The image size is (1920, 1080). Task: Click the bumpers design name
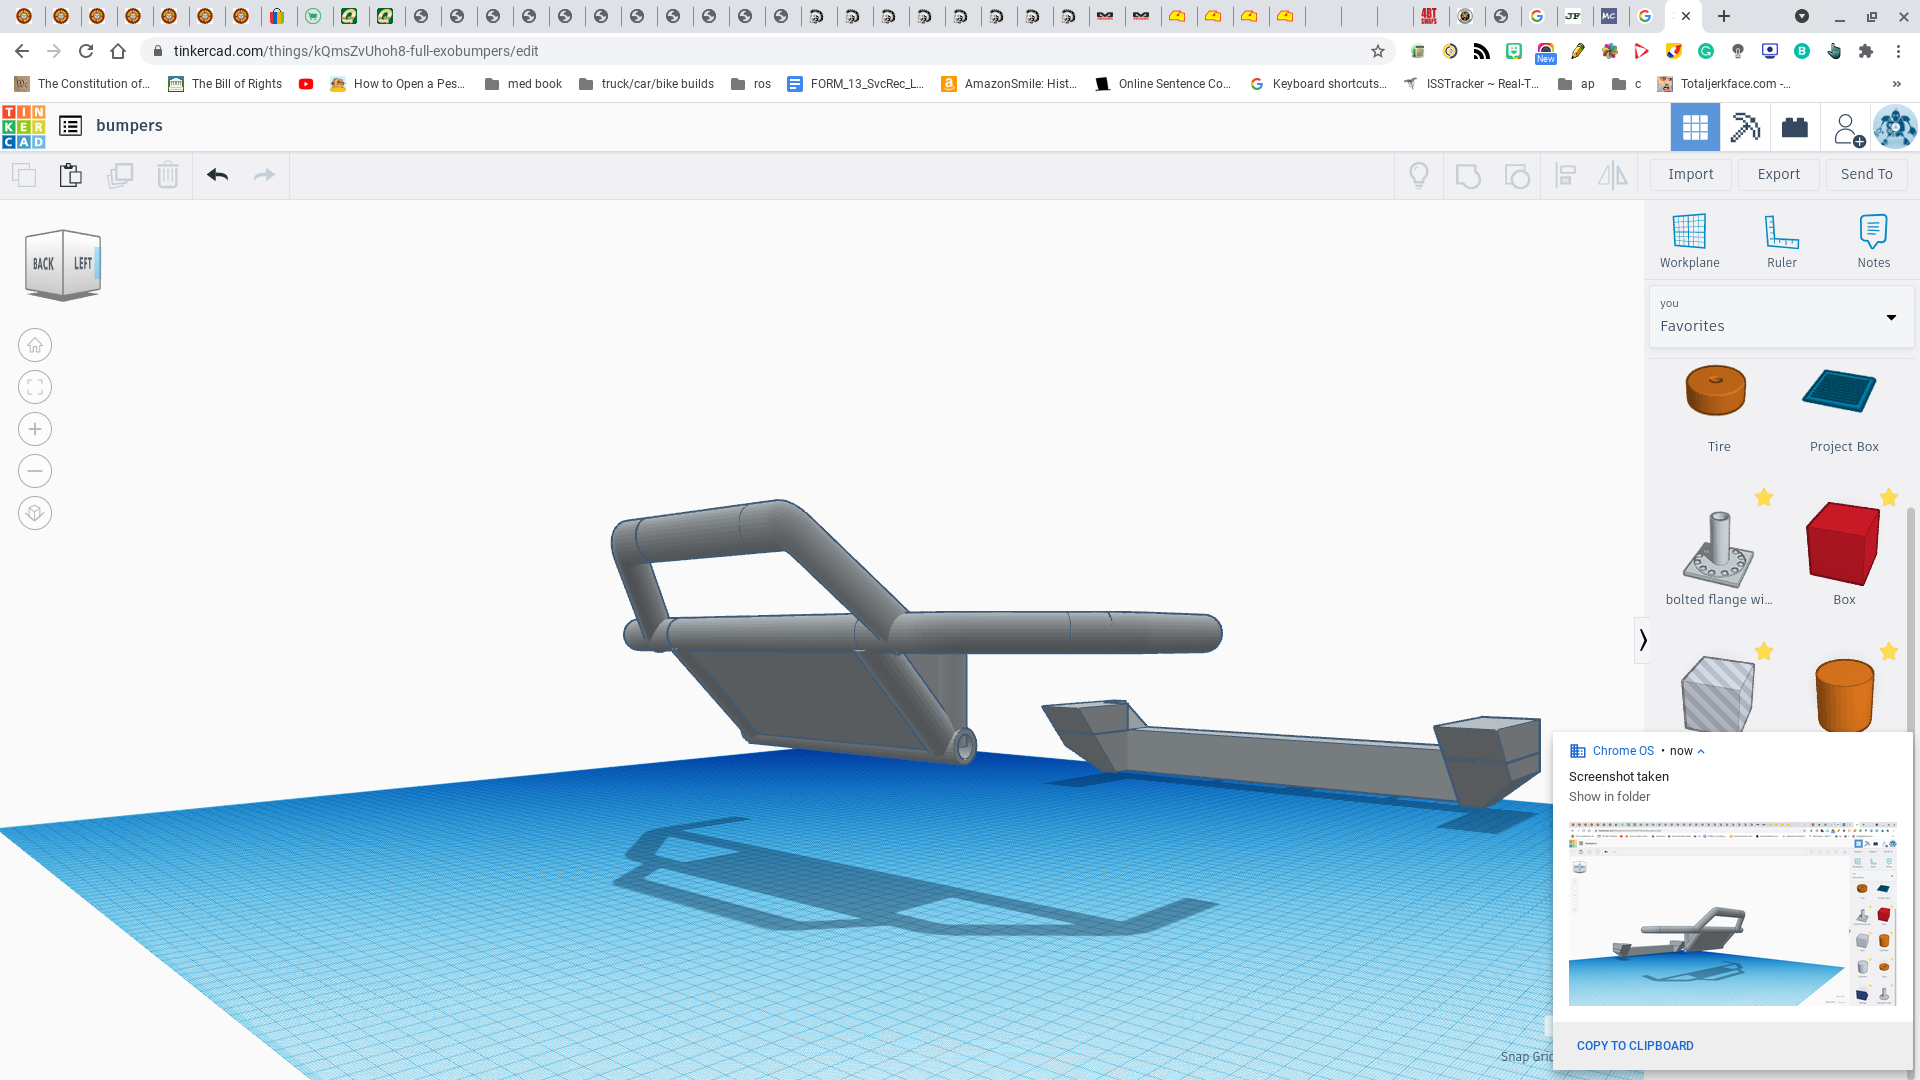(x=129, y=125)
